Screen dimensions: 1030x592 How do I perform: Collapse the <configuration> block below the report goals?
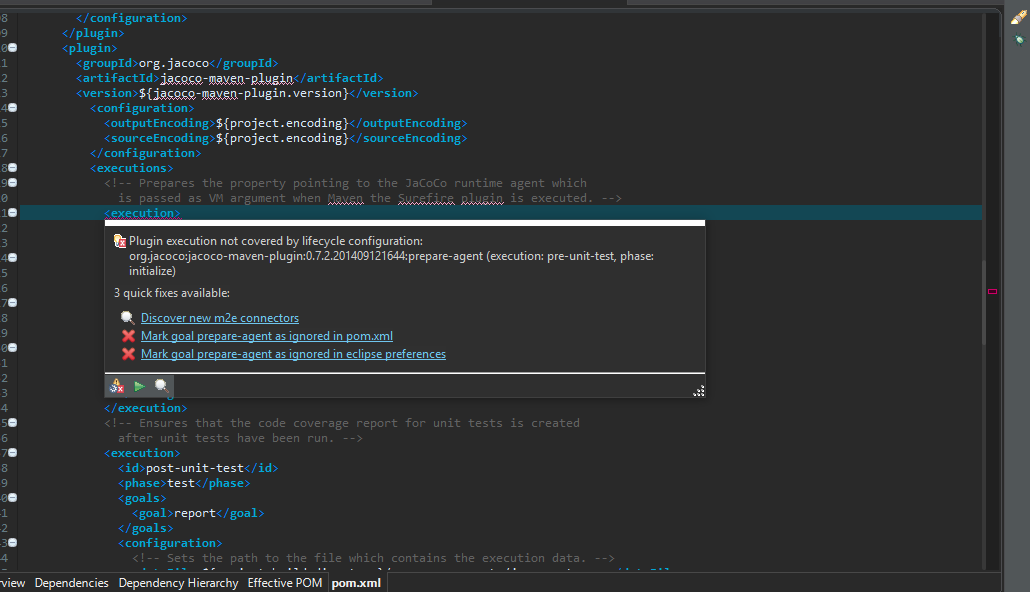point(12,543)
